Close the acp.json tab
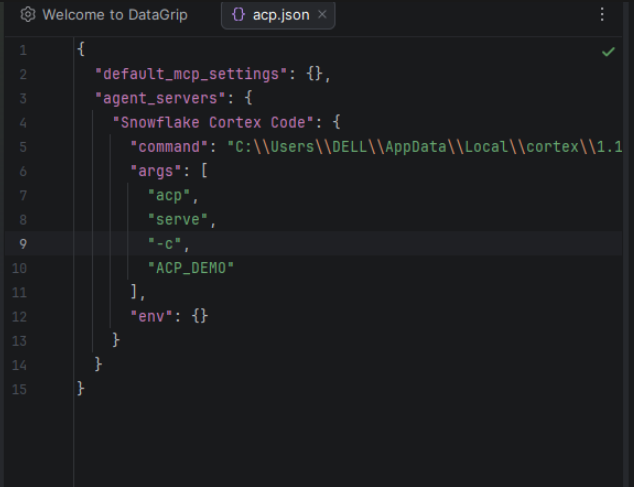Viewport: 634px width, 487px height. point(322,15)
